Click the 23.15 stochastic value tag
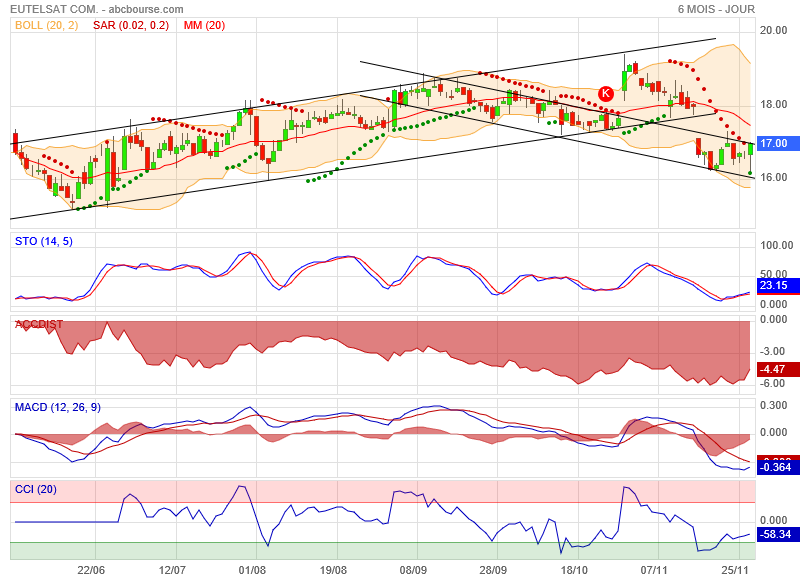 (x=777, y=285)
